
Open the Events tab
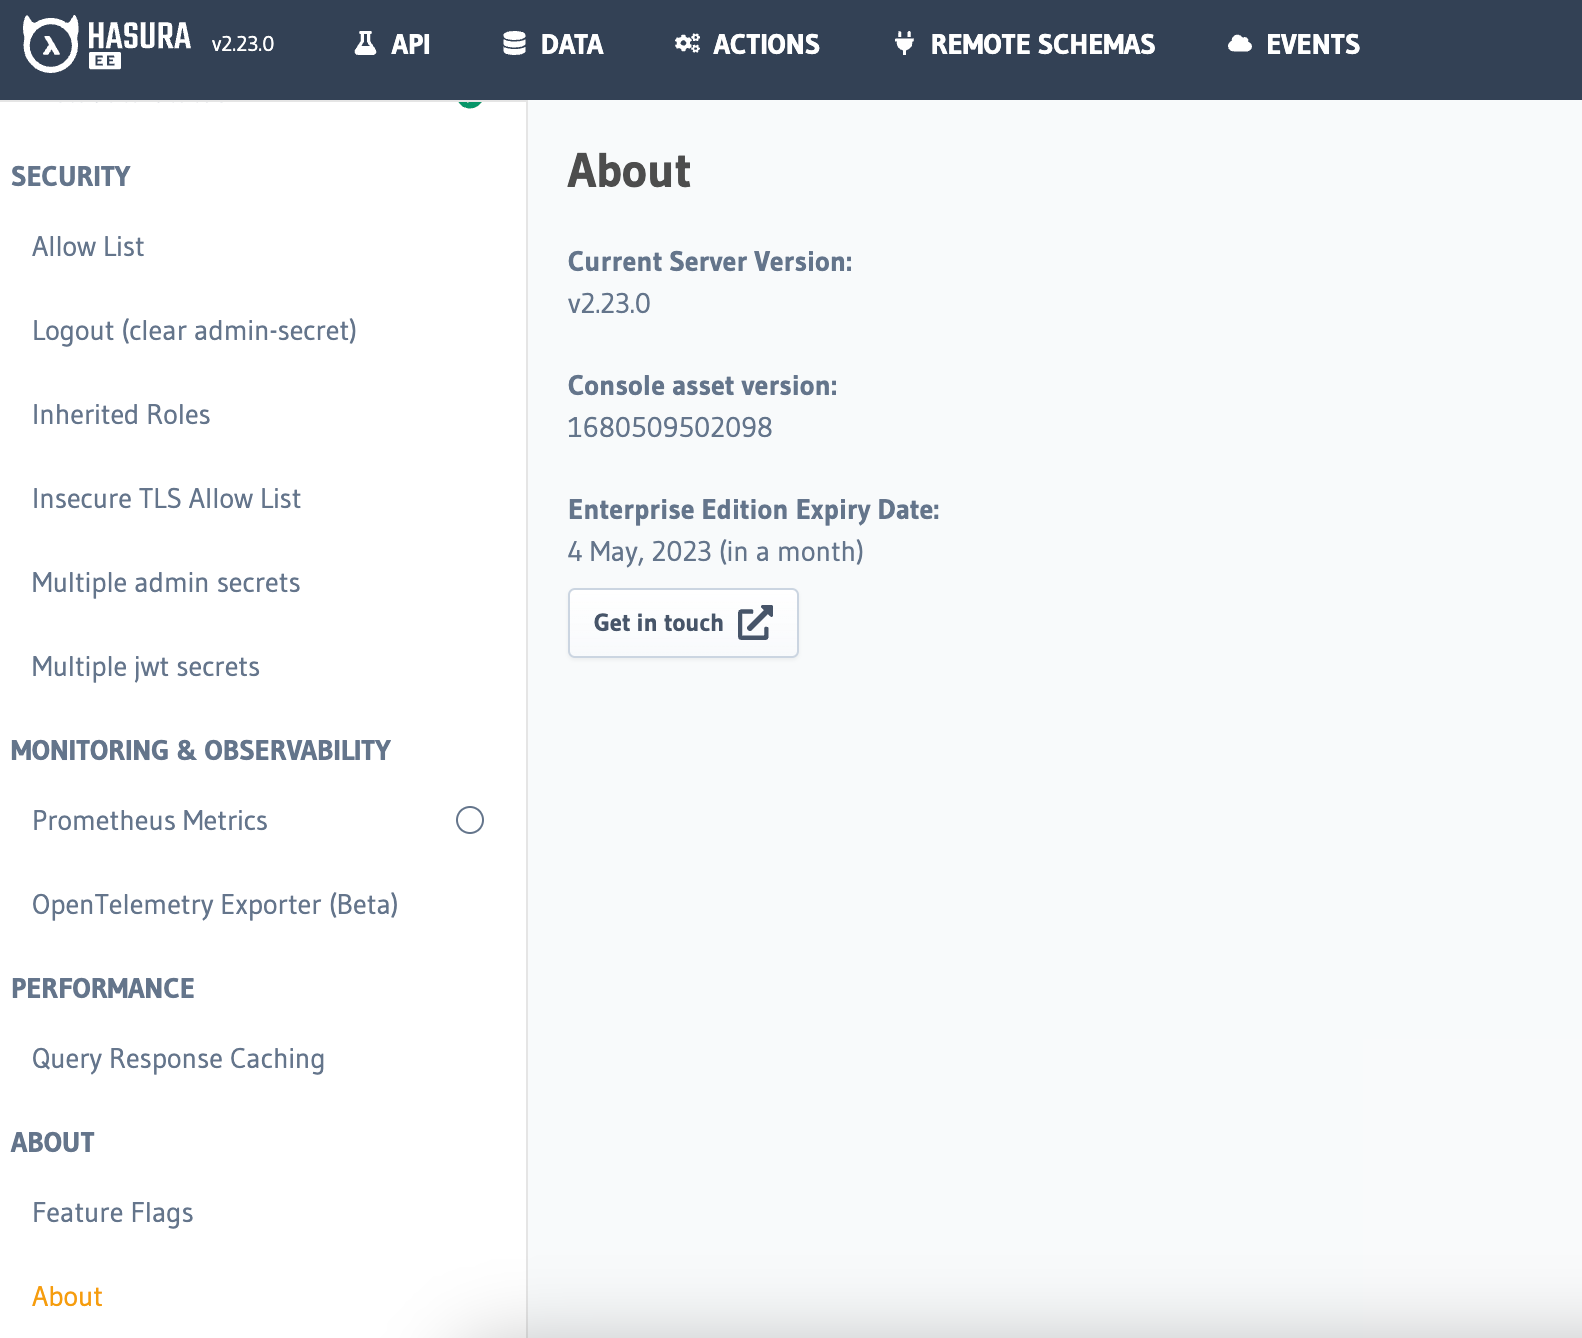[1311, 44]
